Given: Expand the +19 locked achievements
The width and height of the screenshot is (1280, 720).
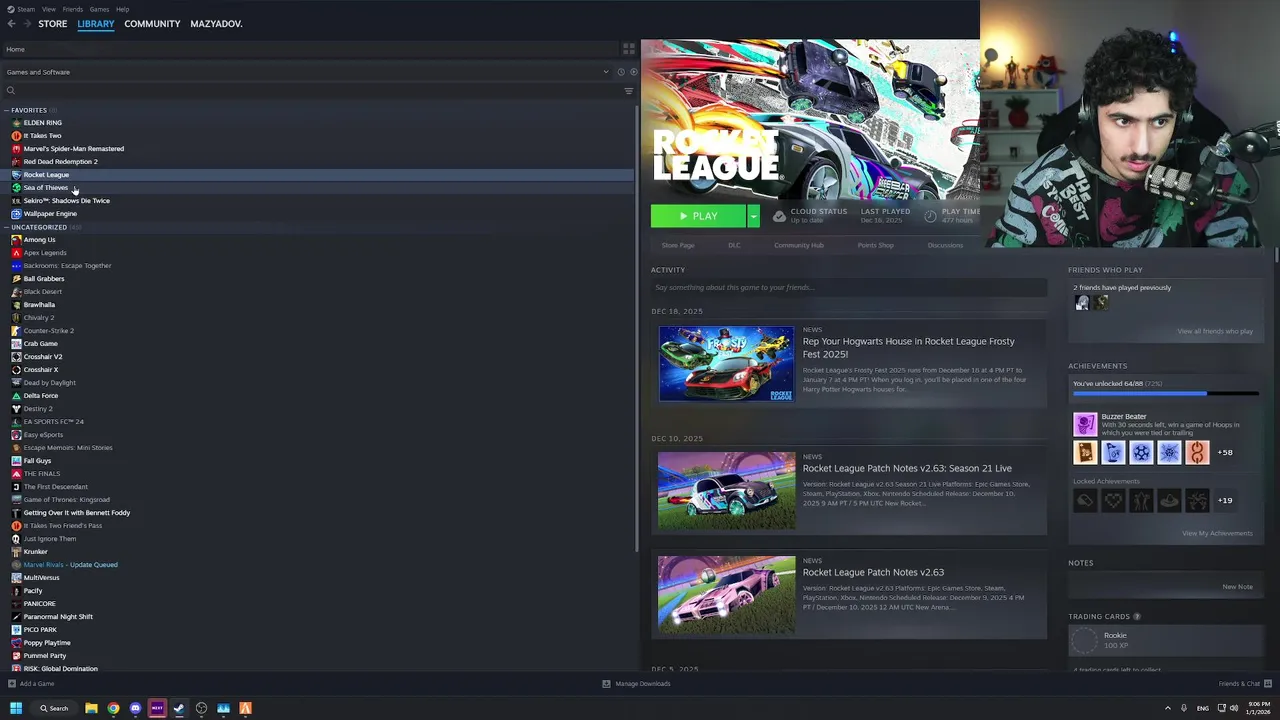Looking at the screenshot, I should (x=1225, y=500).
